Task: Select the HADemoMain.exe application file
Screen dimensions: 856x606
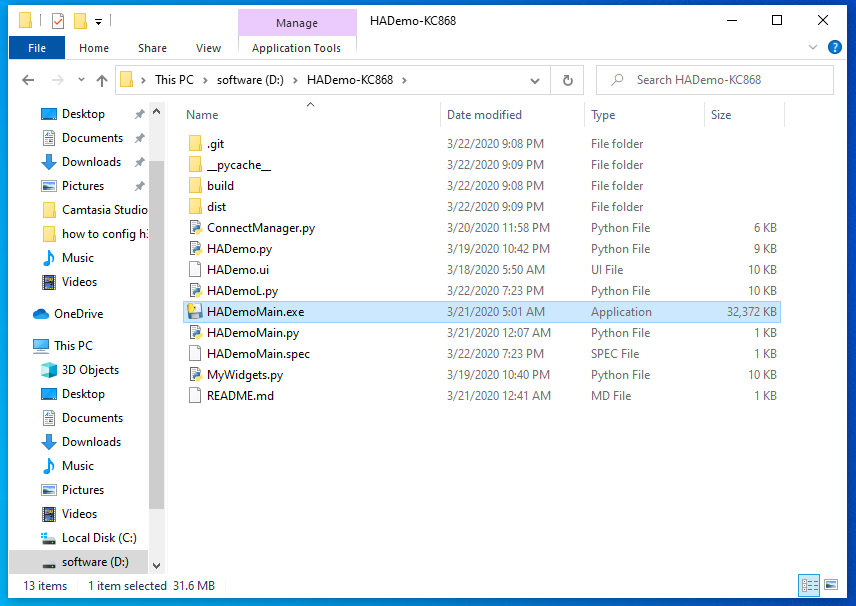Action: [255, 312]
